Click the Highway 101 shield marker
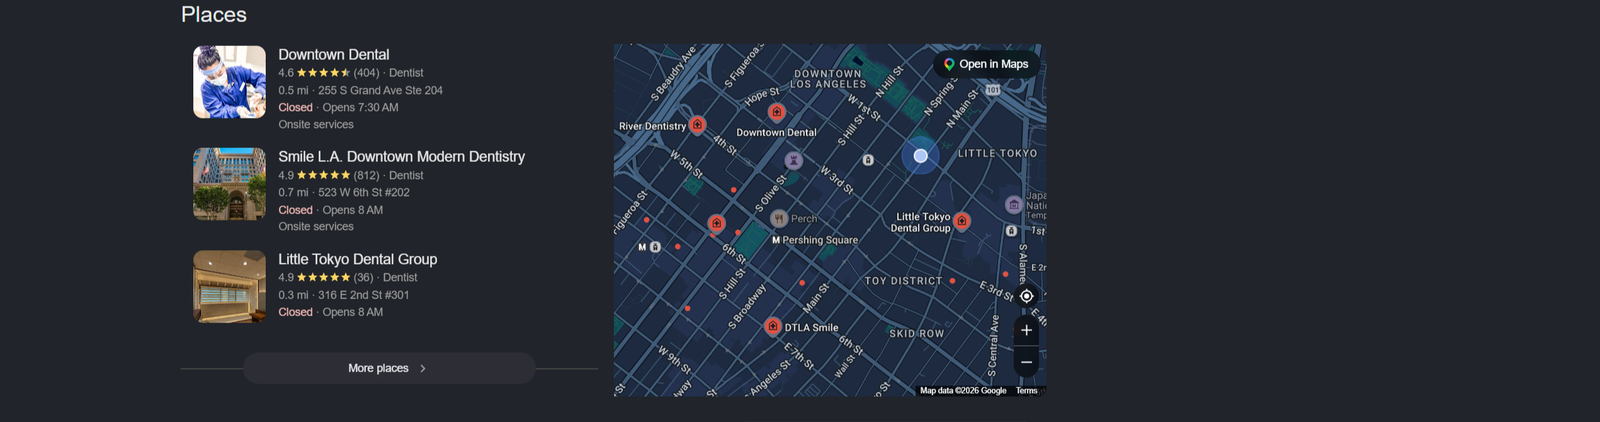The width and height of the screenshot is (1600, 422). (x=993, y=90)
